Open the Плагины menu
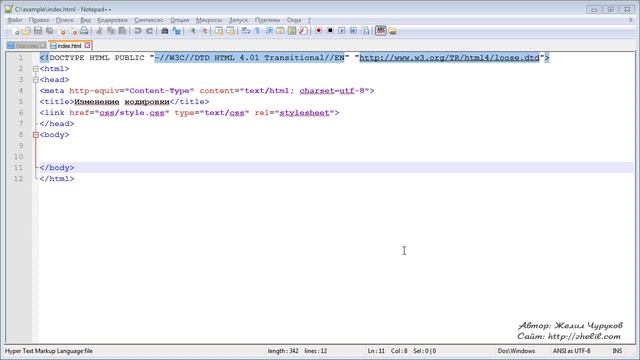 point(267,20)
